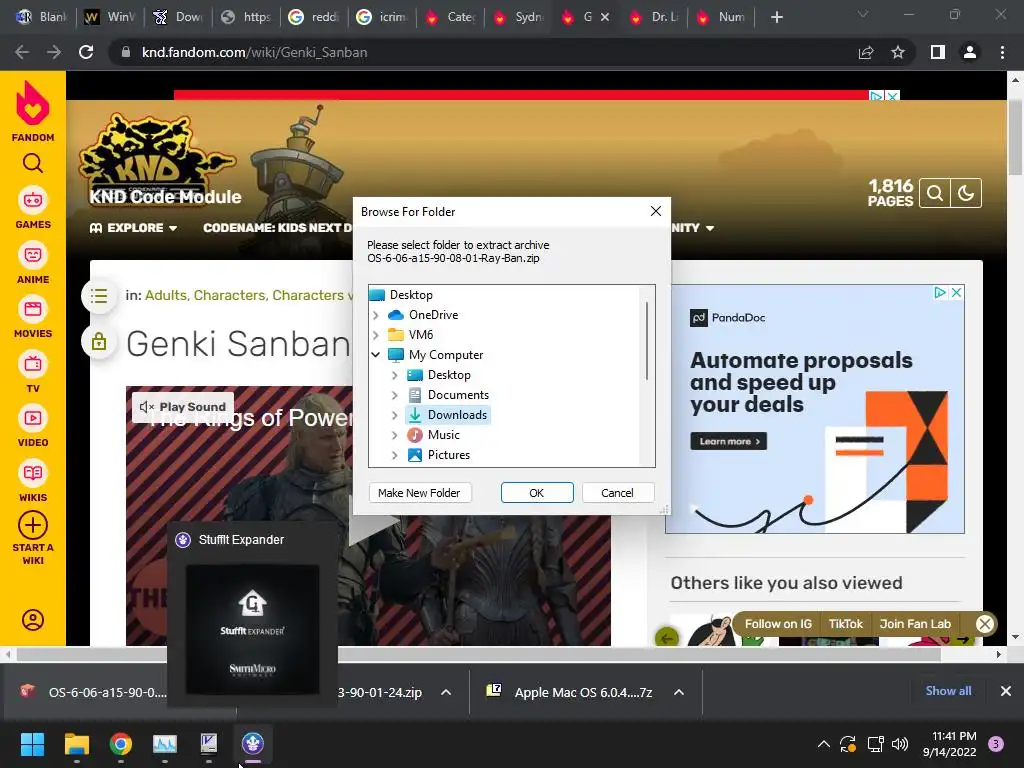
Task: Click Play Sound on the video
Action: pyautogui.click(x=184, y=407)
